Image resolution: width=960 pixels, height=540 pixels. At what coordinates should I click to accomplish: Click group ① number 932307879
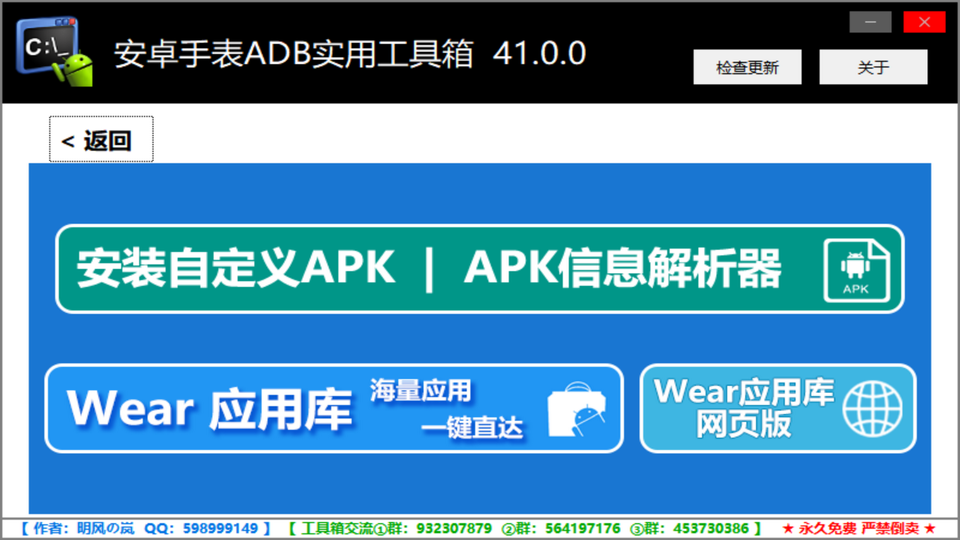[x=454, y=528]
